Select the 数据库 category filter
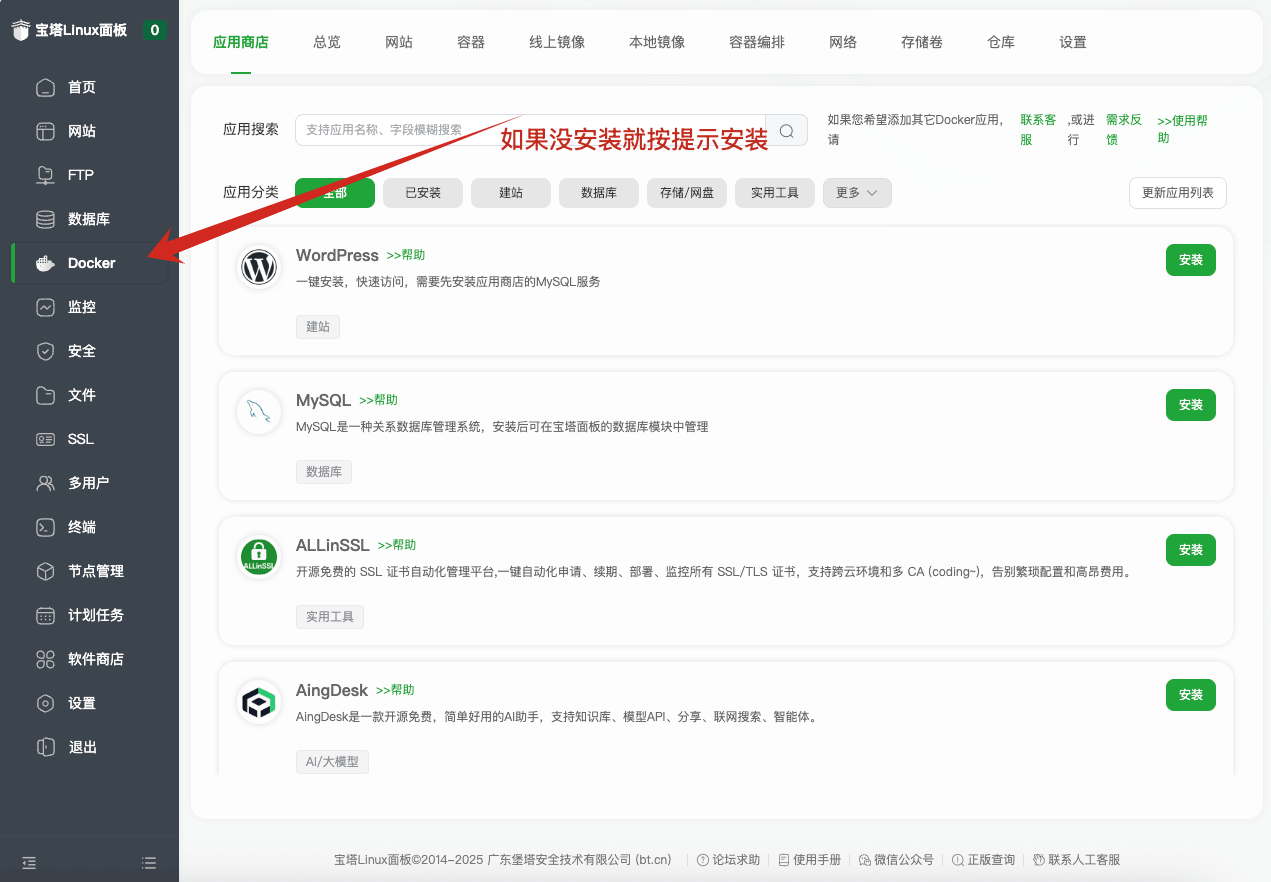Image resolution: width=1271 pixels, height=882 pixels. [598, 192]
